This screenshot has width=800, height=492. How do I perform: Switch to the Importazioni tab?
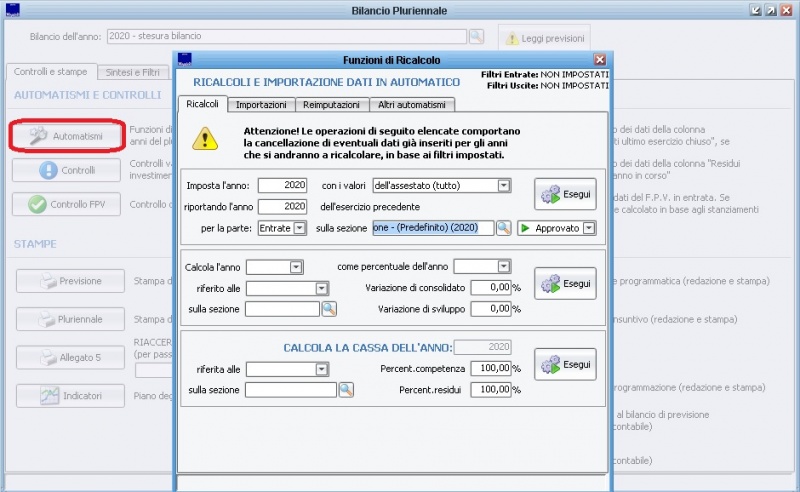[260, 104]
